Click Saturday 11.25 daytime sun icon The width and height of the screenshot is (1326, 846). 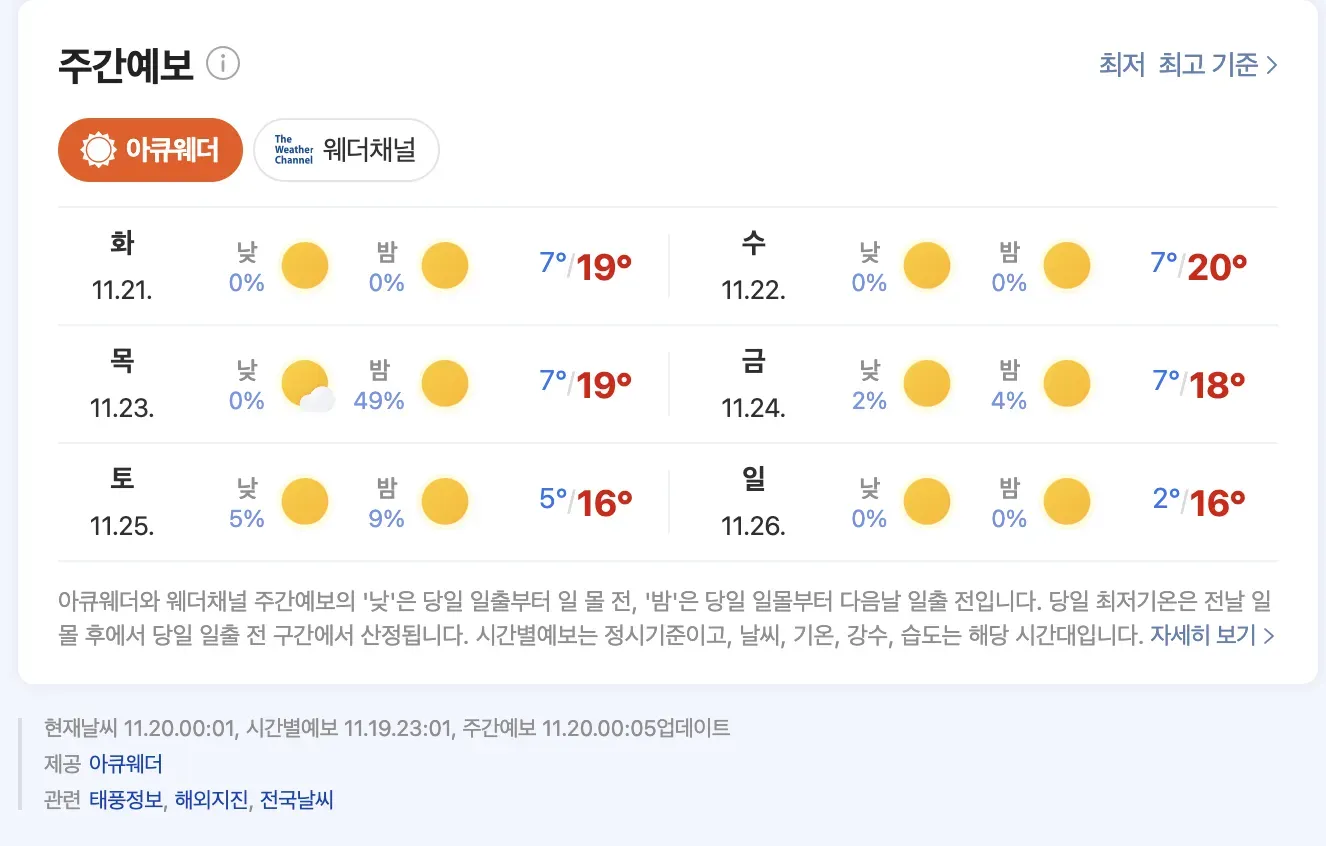coord(305,502)
